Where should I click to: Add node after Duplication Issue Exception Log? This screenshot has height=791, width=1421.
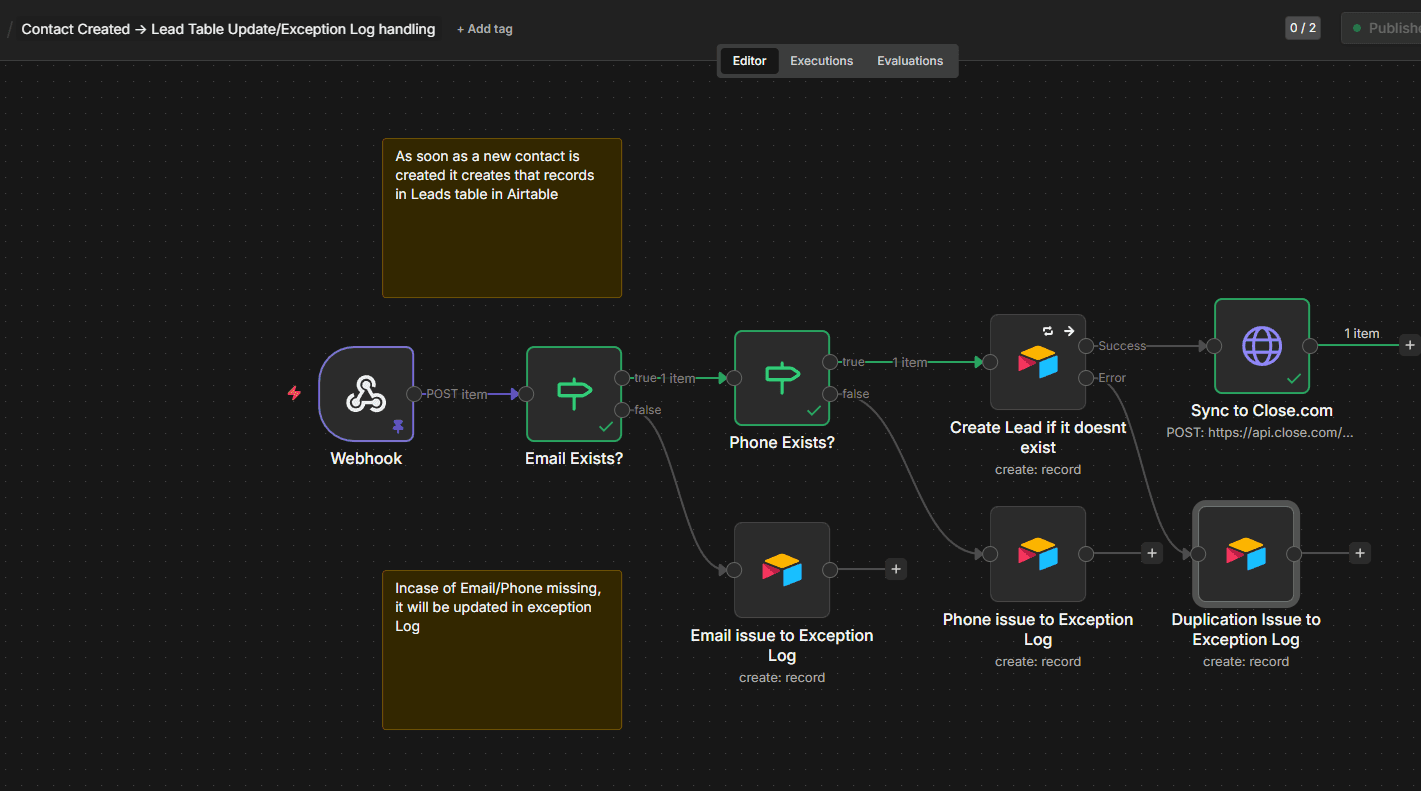pyautogui.click(x=1360, y=553)
